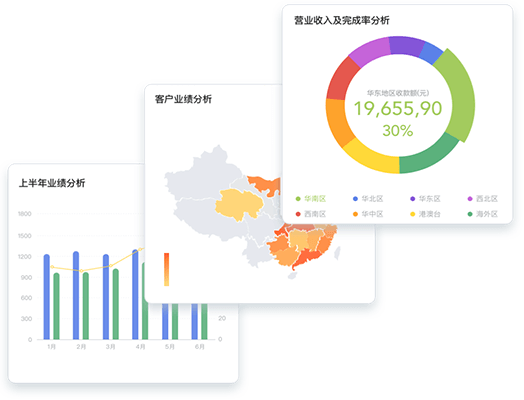Select the orange 华中区 legend marker
The height and width of the screenshot is (400, 524).
355,214
